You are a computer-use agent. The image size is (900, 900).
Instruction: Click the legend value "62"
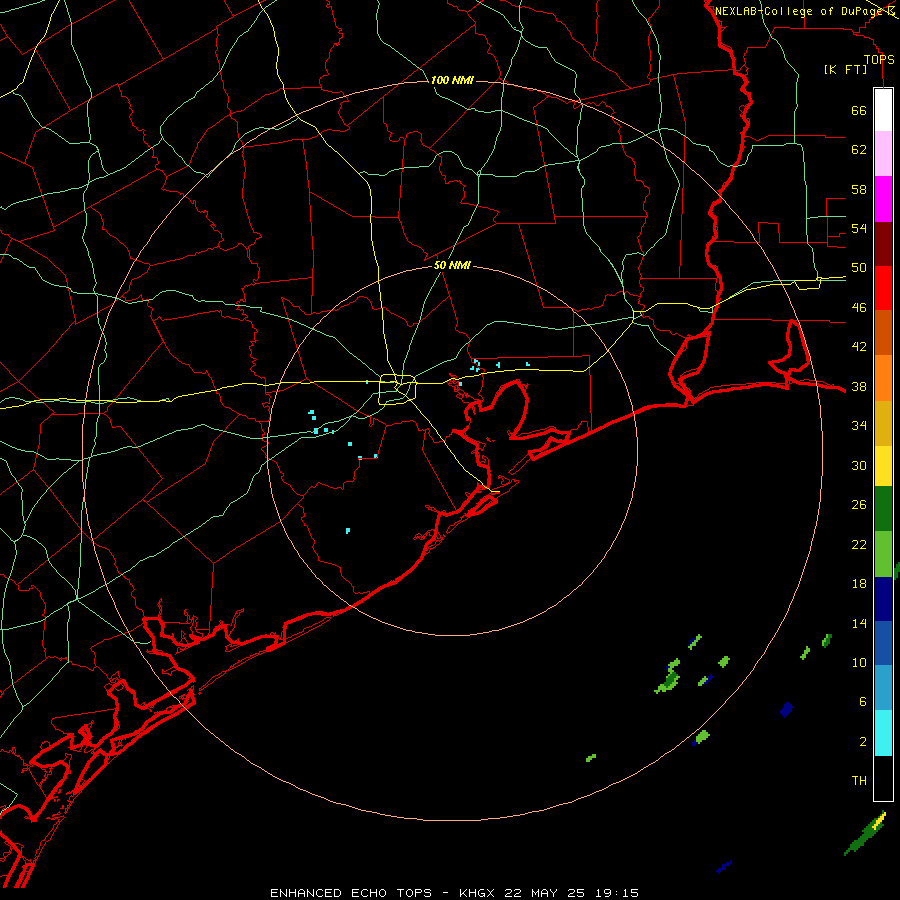pos(859,150)
